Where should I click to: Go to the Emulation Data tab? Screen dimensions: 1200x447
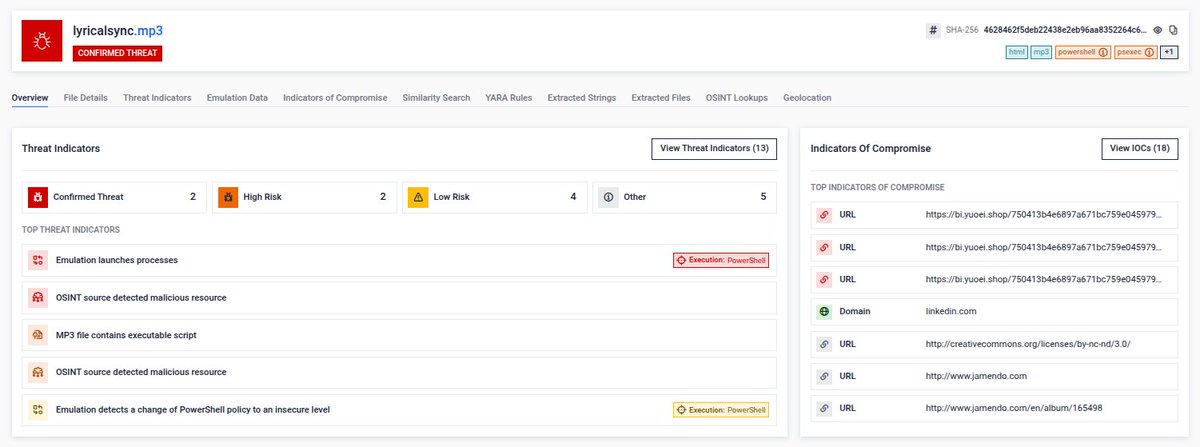237,98
